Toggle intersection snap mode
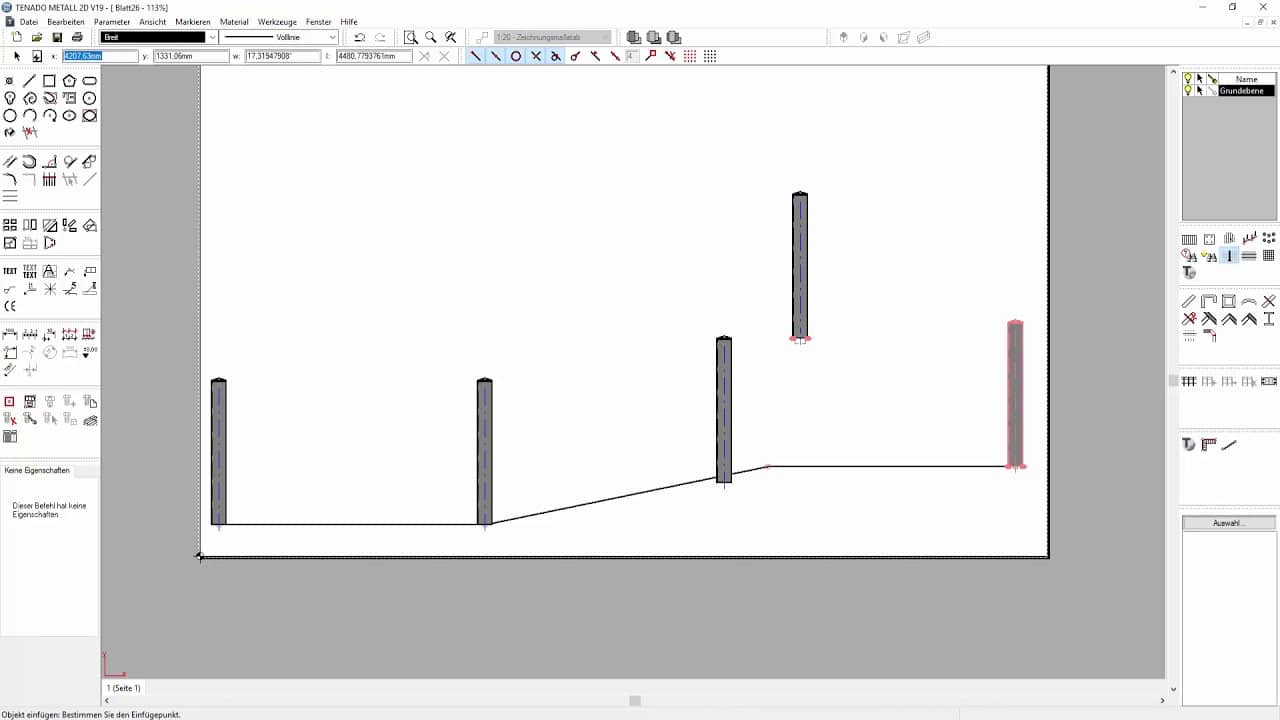Viewport: 1280px width, 720px height. pyautogui.click(x=536, y=56)
